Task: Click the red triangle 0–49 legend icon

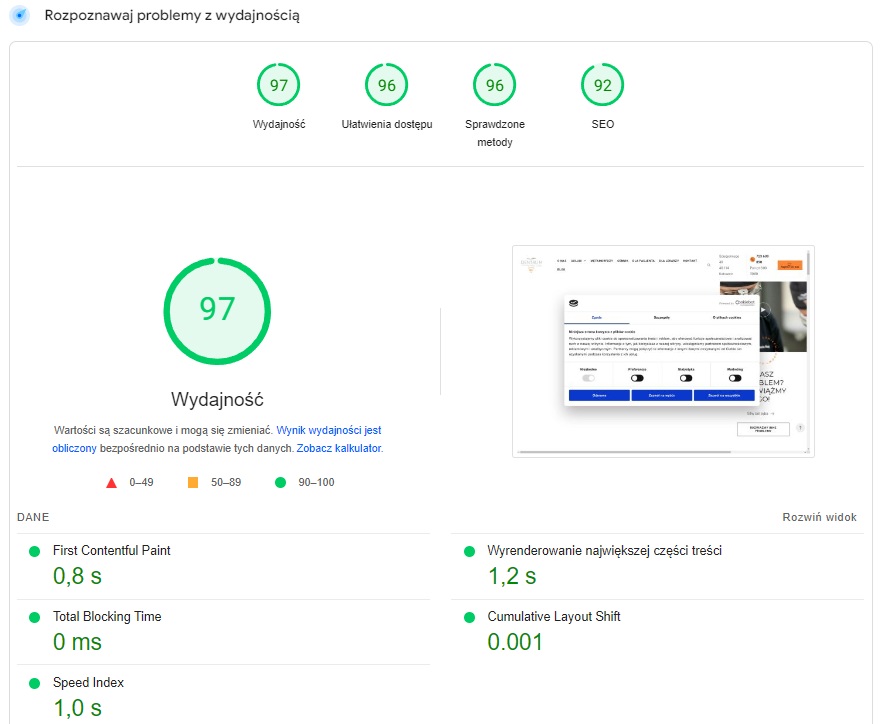Action: tap(112, 482)
